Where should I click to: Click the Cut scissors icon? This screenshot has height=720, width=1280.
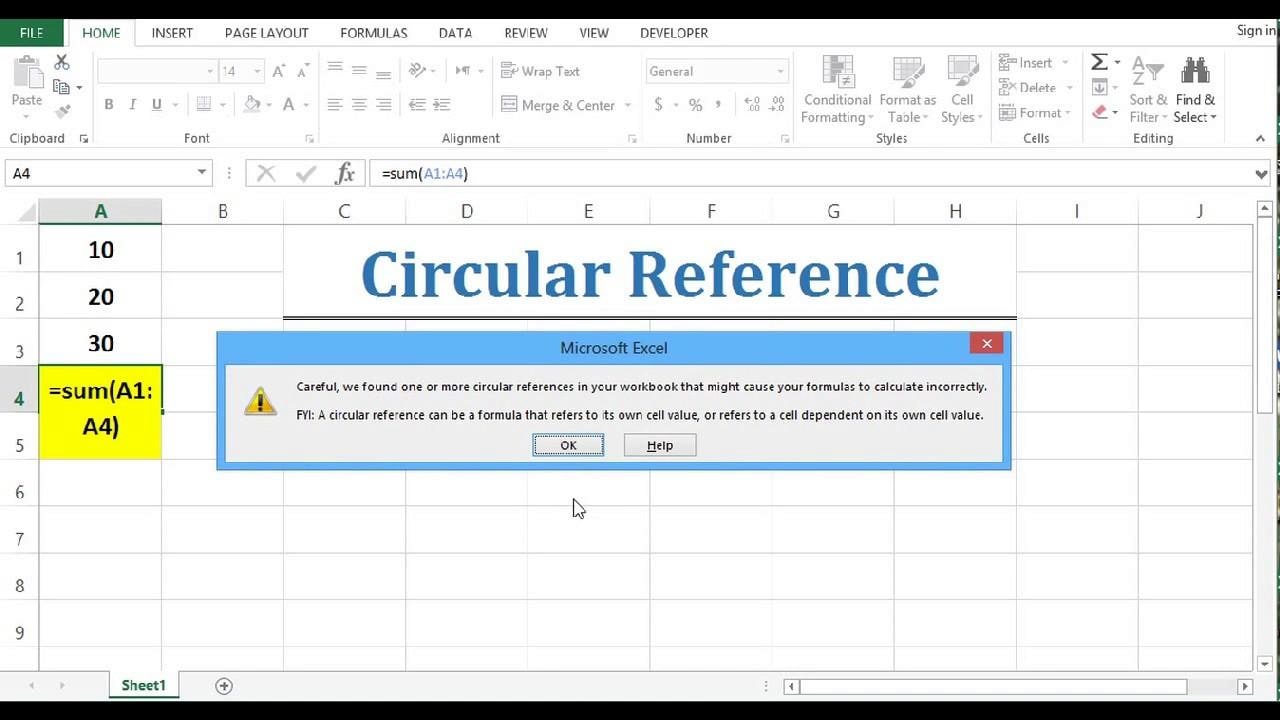point(62,63)
